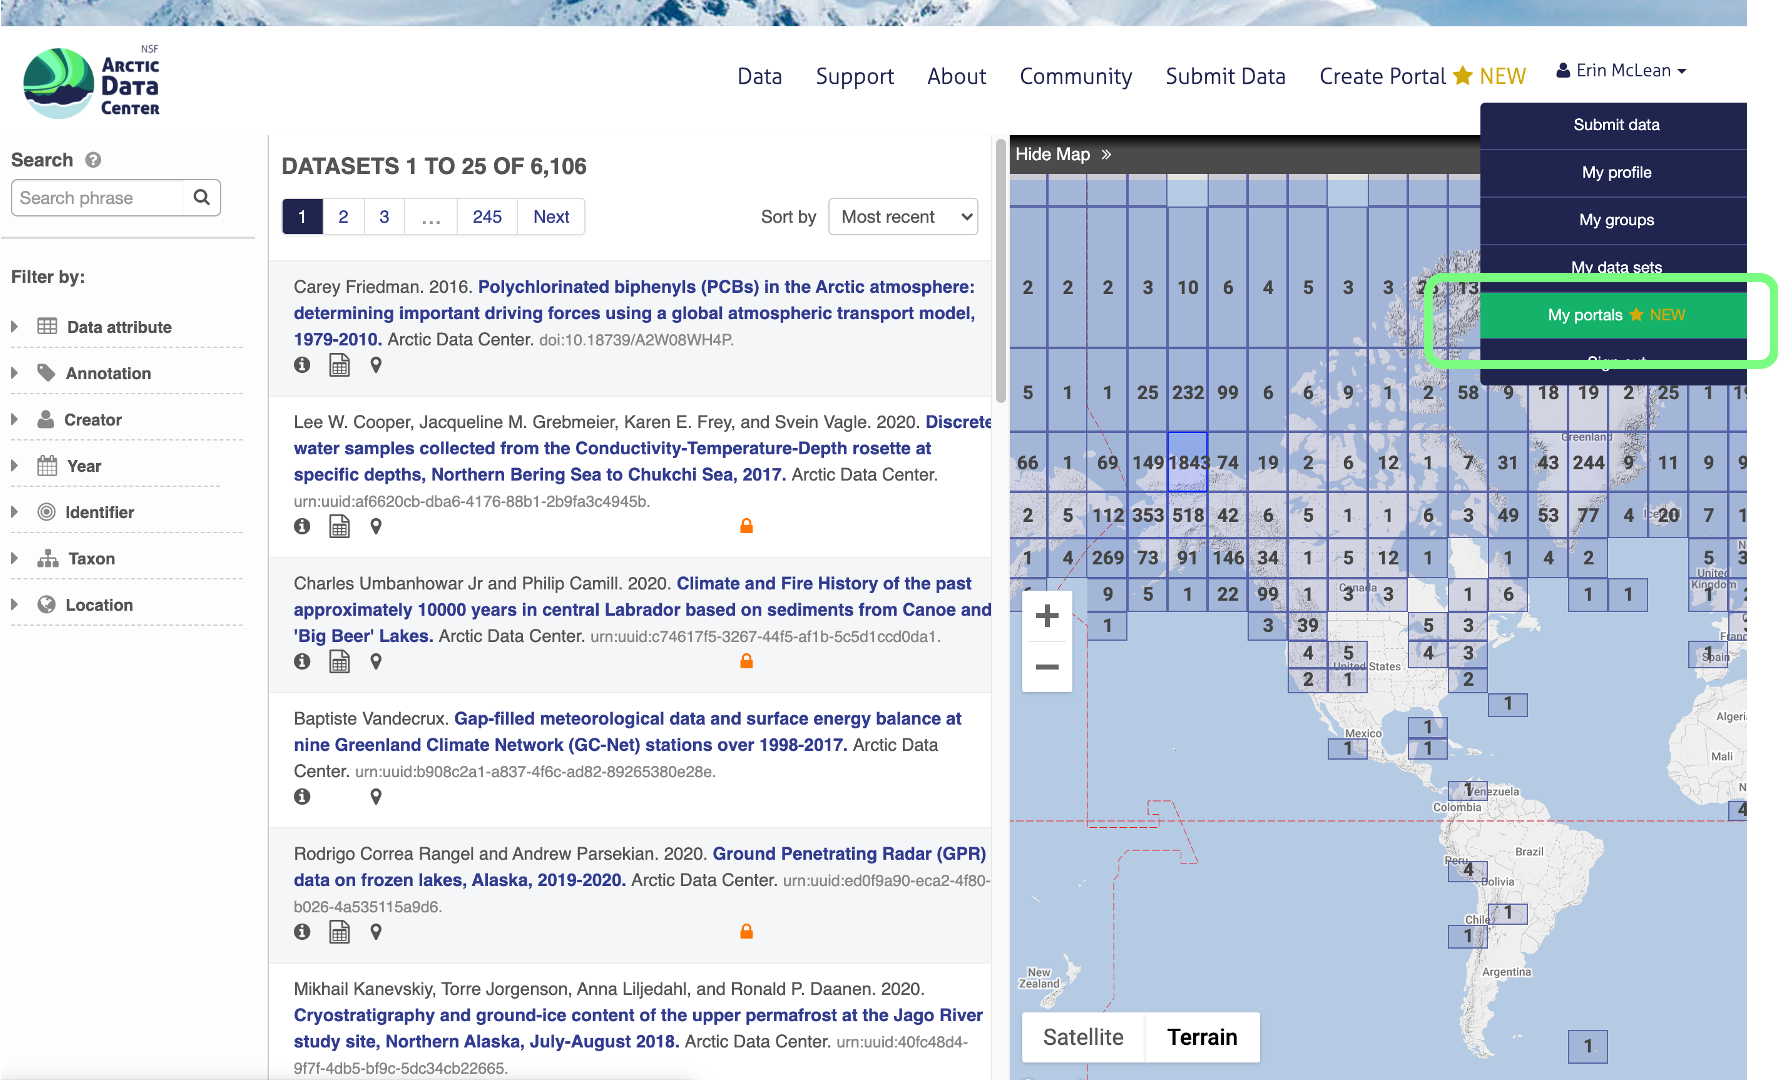
Task: Zoom out on the map
Action: pos(1047,667)
